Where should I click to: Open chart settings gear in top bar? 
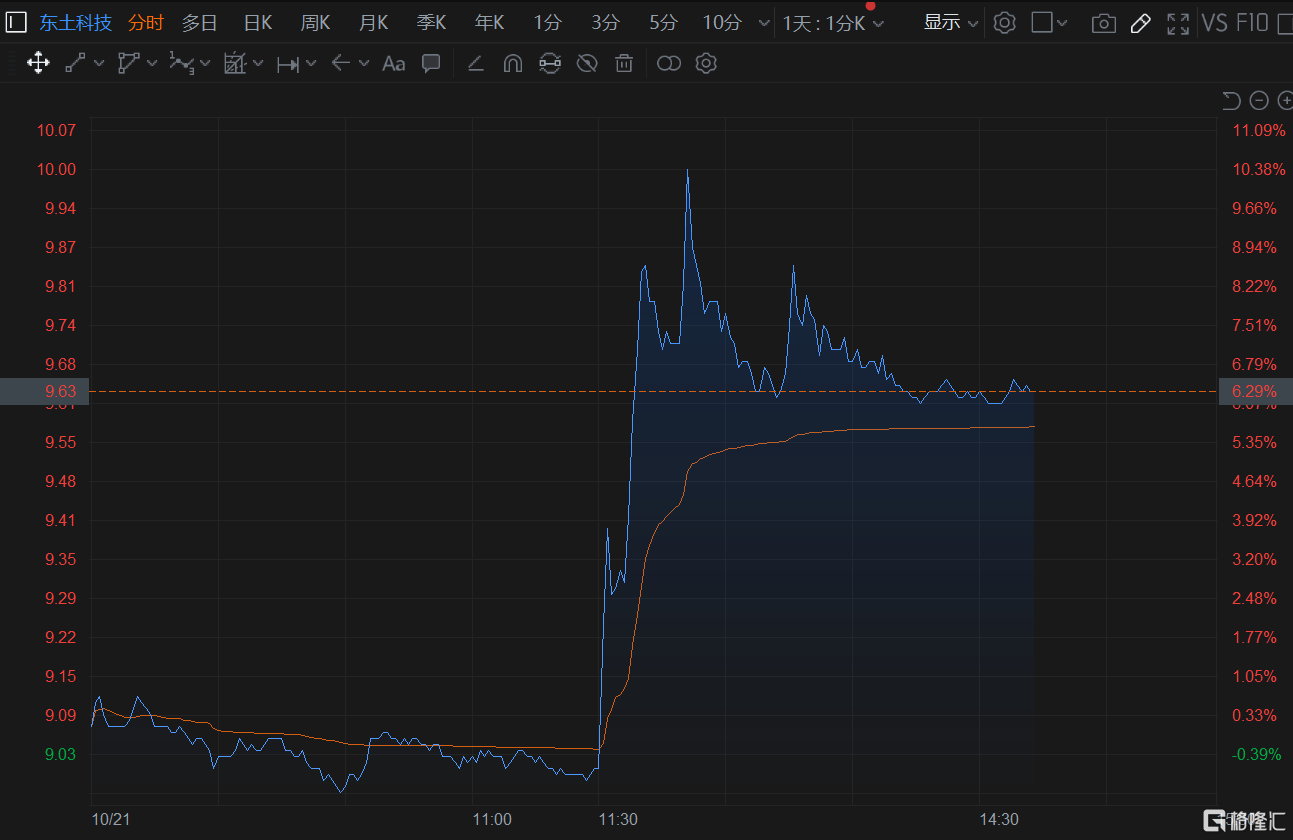click(x=1005, y=23)
